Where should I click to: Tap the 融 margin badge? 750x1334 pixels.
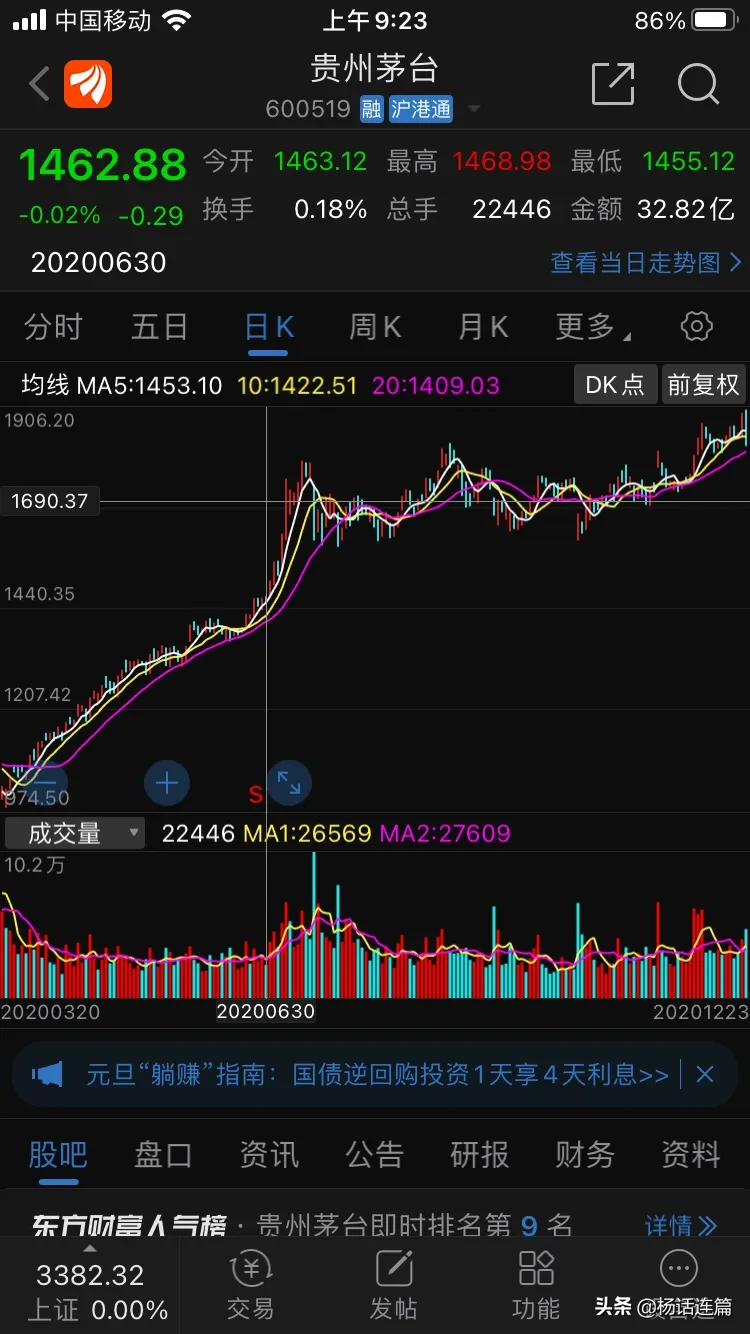372,109
